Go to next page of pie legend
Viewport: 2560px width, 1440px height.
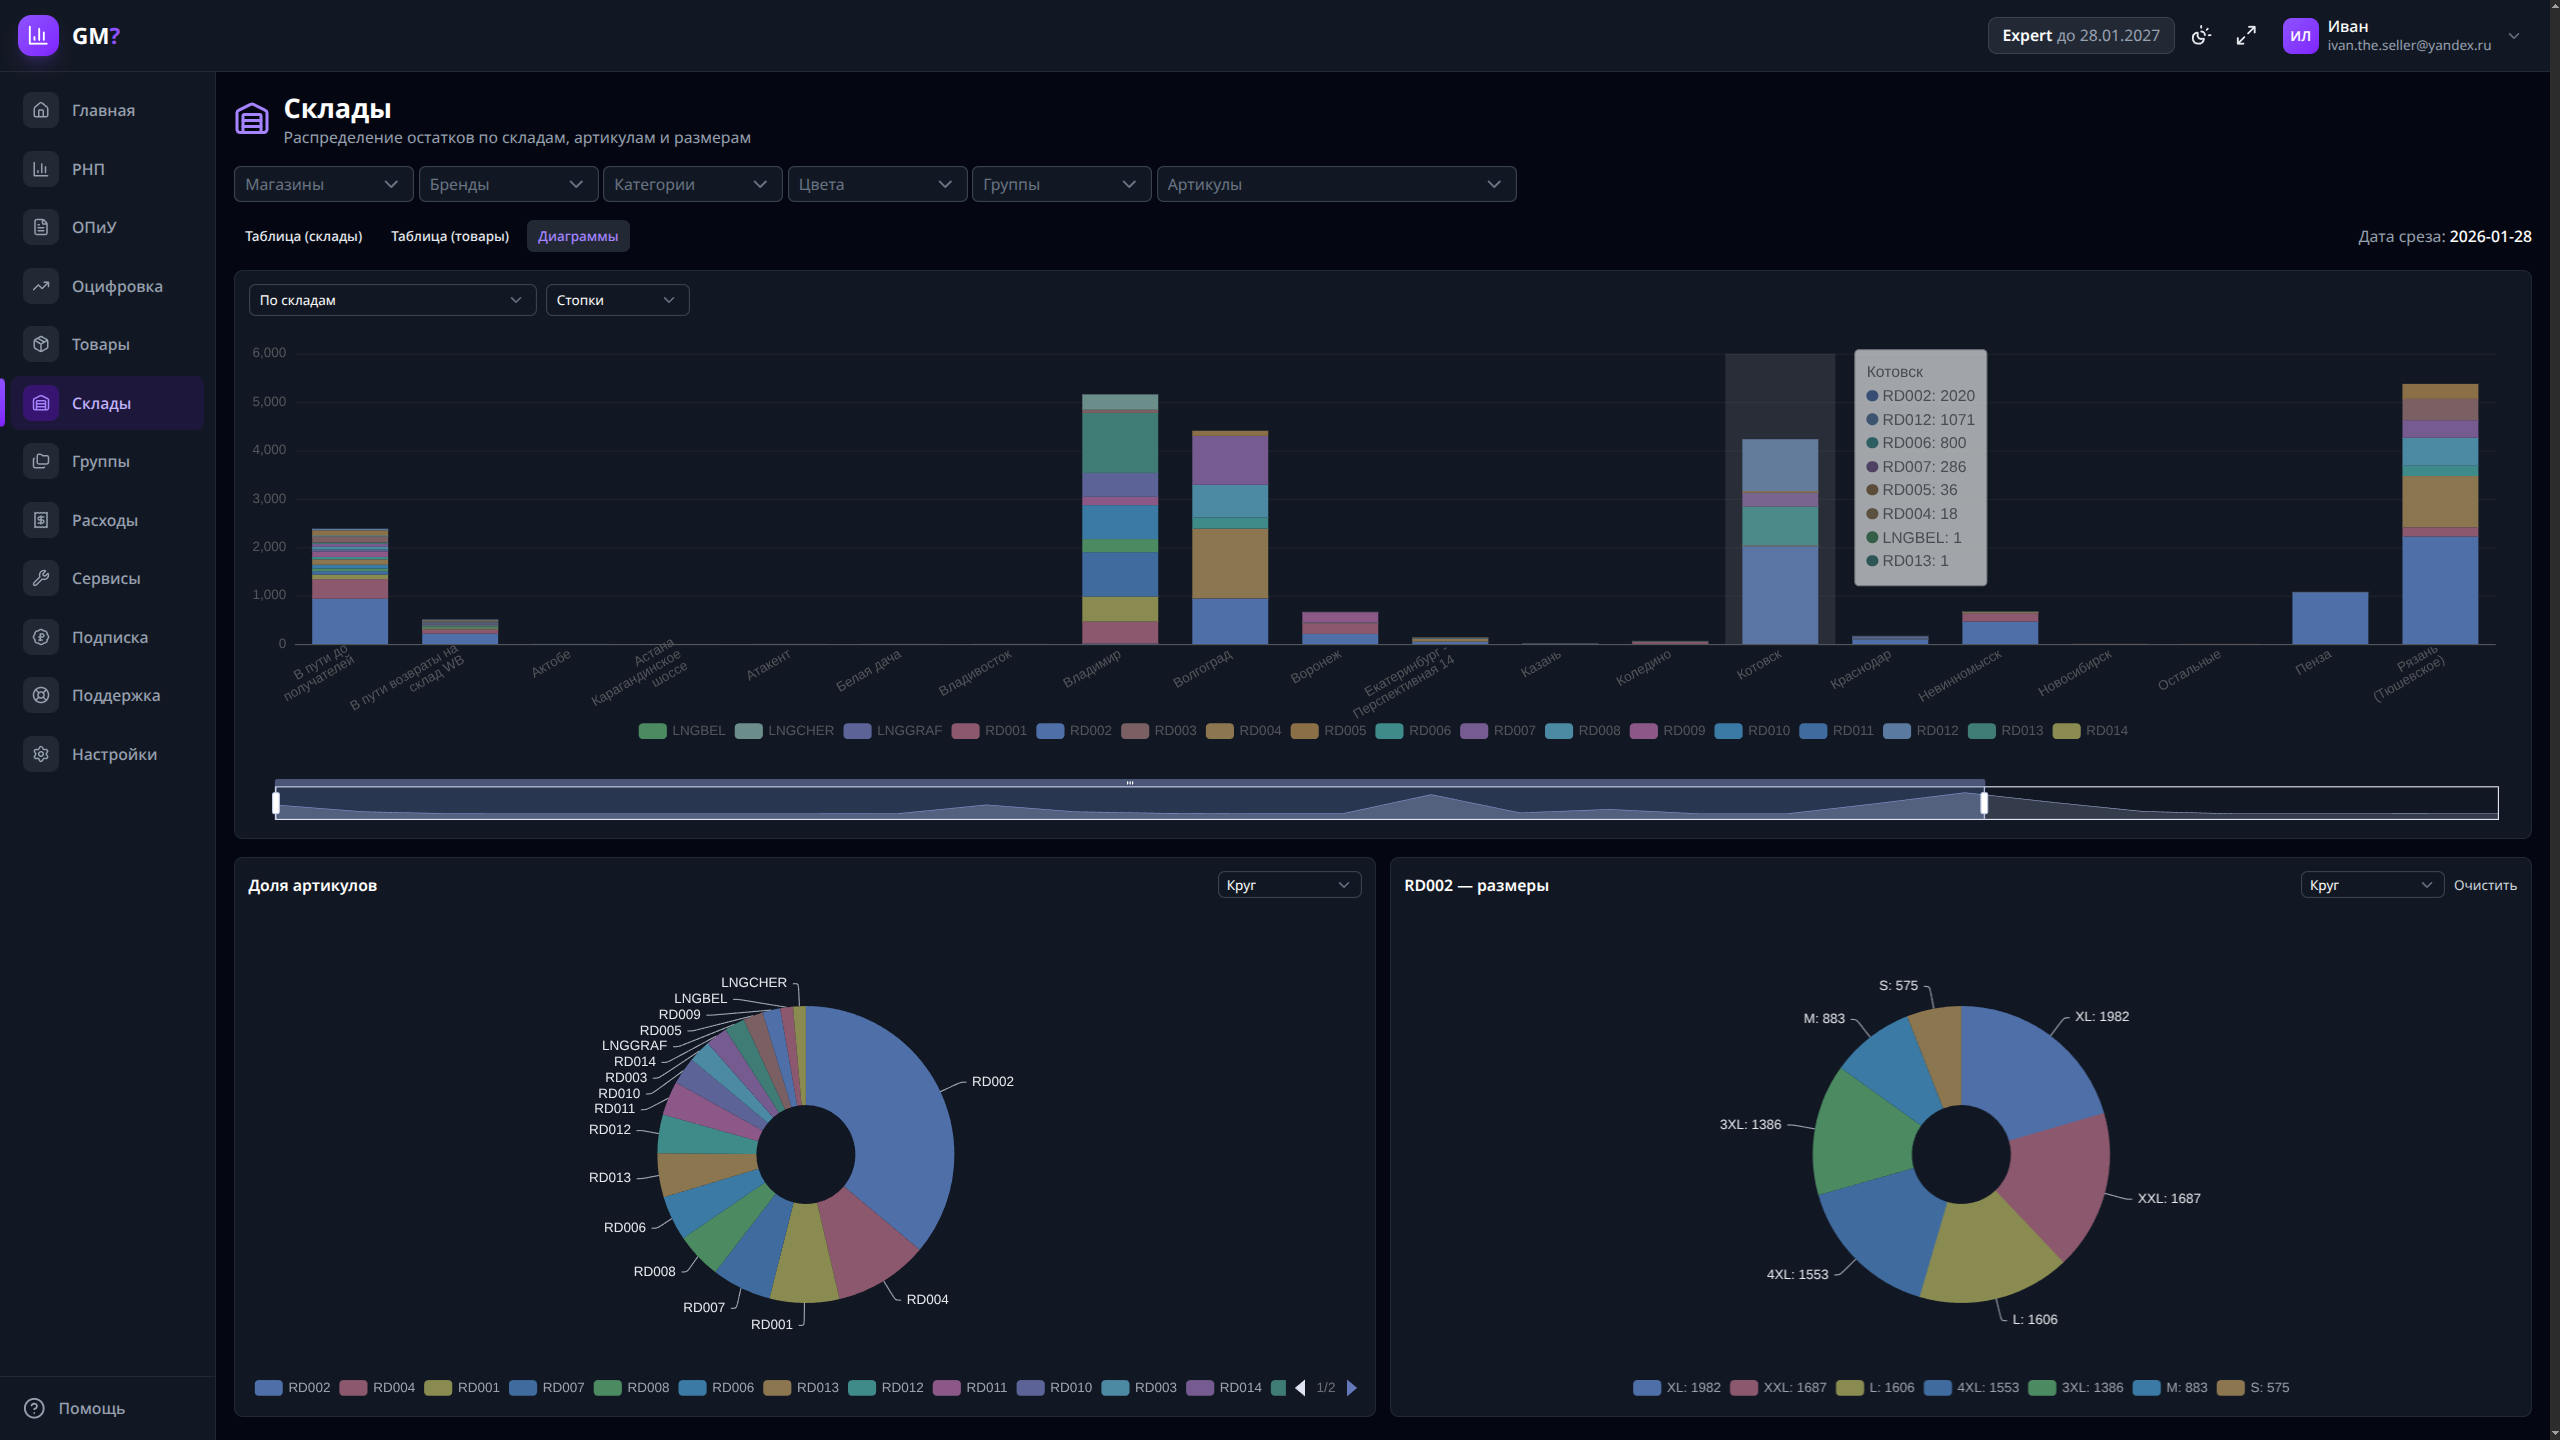tap(1352, 1388)
